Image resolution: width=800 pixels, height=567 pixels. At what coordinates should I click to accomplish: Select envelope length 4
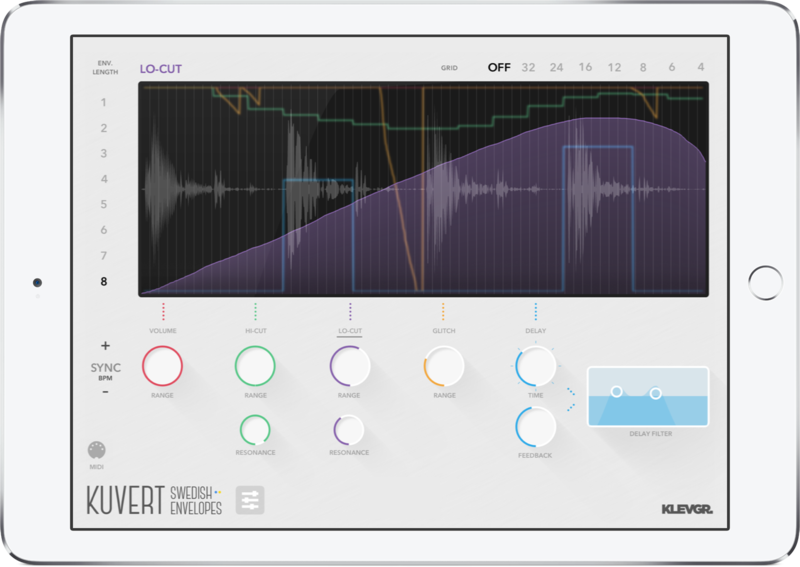(x=104, y=179)
